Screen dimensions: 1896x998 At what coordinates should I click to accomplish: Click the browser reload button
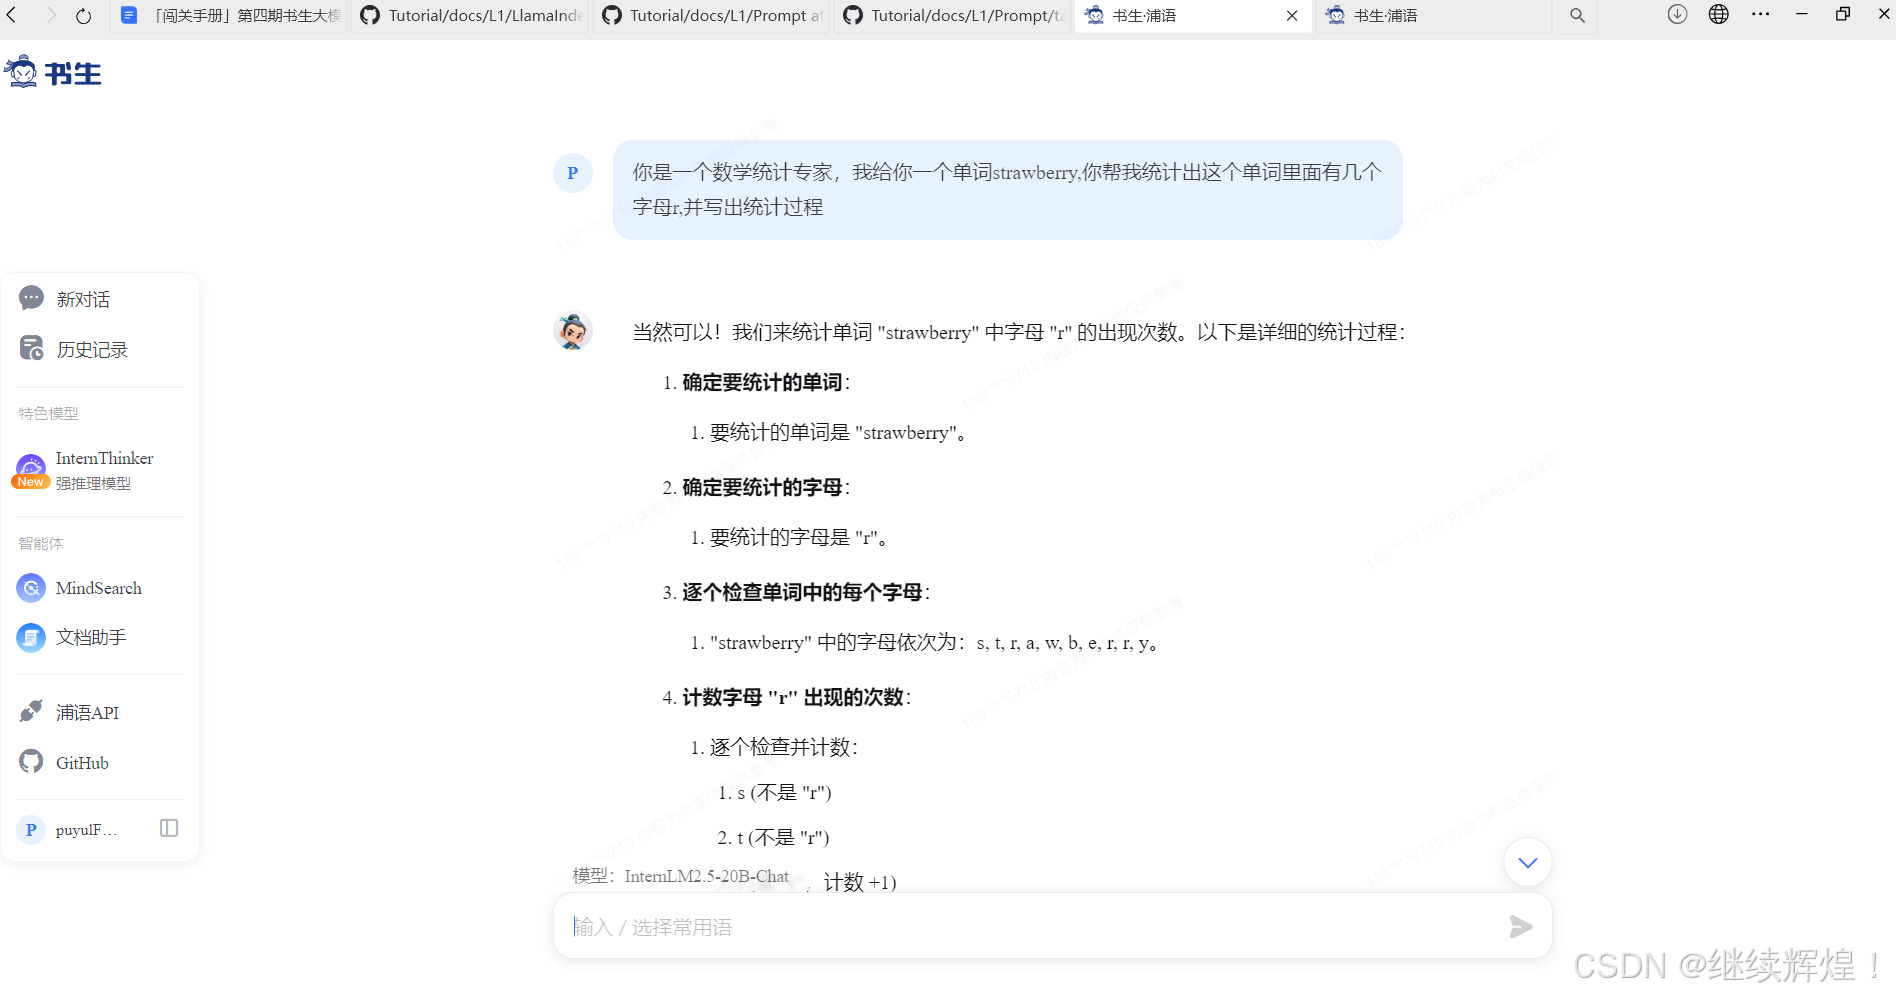[x=83, y=15]
